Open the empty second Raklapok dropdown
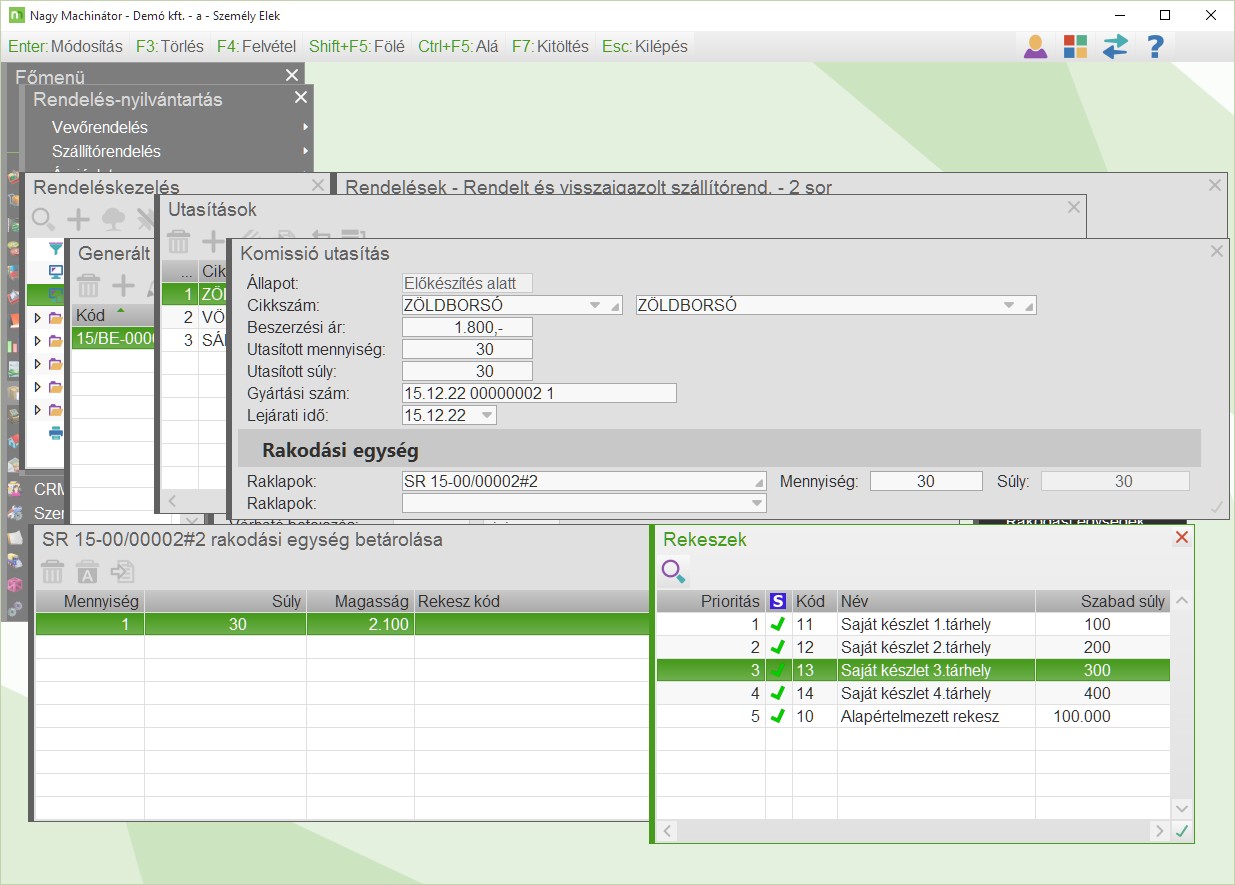Image resolution: width=1235 pixels, height=885 pixels. [x=756, y=503]
